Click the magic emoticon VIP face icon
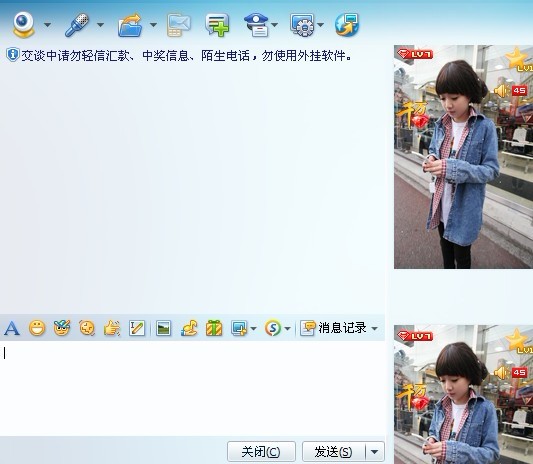This screenshot has height=464, width=533. click(x=62, y=328)
